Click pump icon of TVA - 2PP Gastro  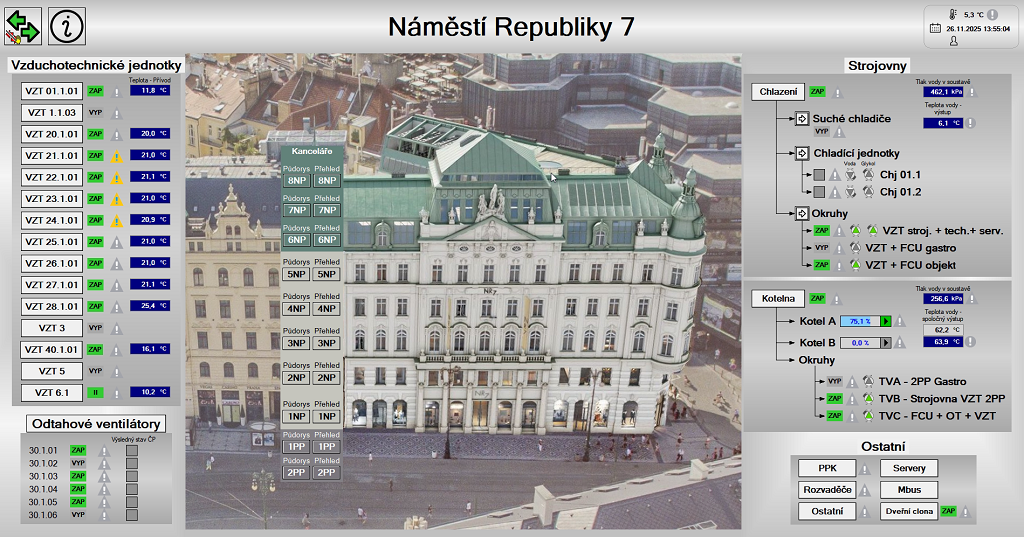868,381
